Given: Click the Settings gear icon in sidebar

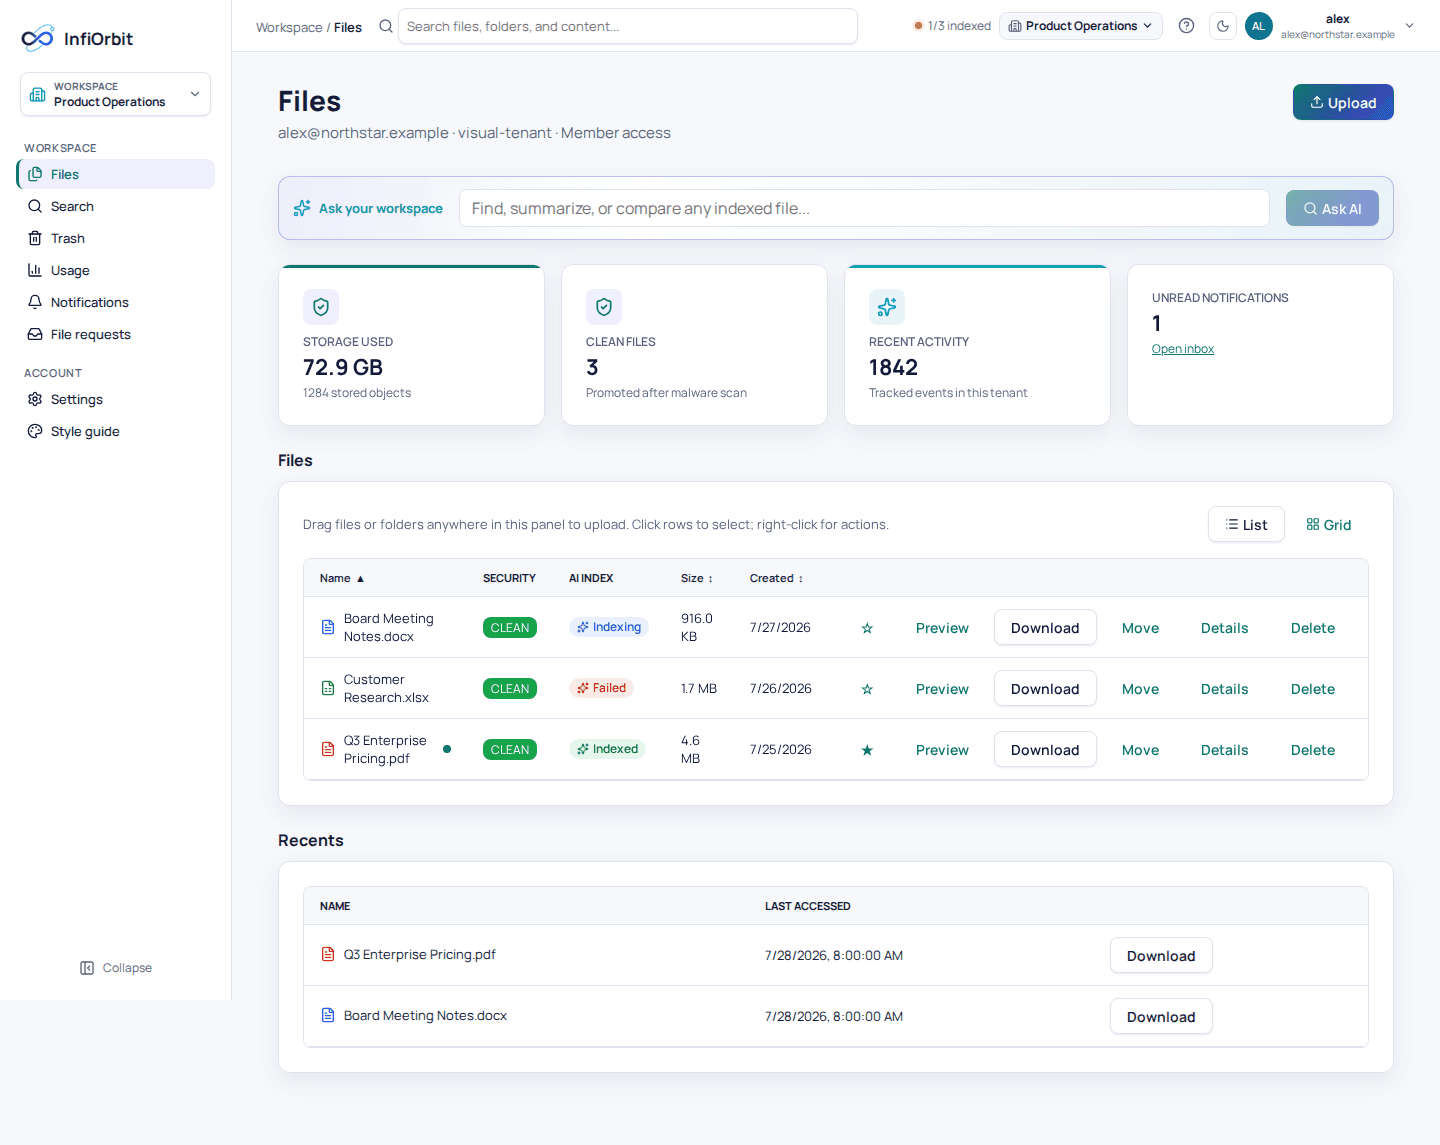Looking at the screenshot, I should 35,399.
